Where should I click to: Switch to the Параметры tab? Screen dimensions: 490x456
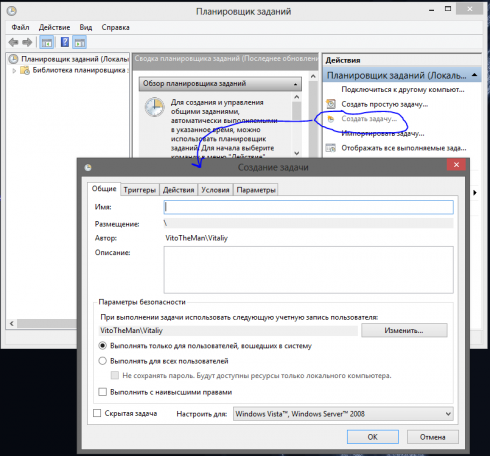click(x=256, y=190)
